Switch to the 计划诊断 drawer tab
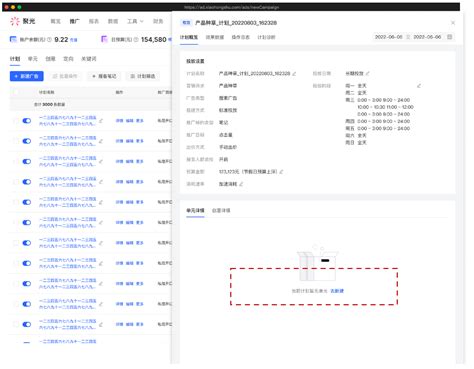The height and width of the screenshot is (369, 474). coord(266,37)
